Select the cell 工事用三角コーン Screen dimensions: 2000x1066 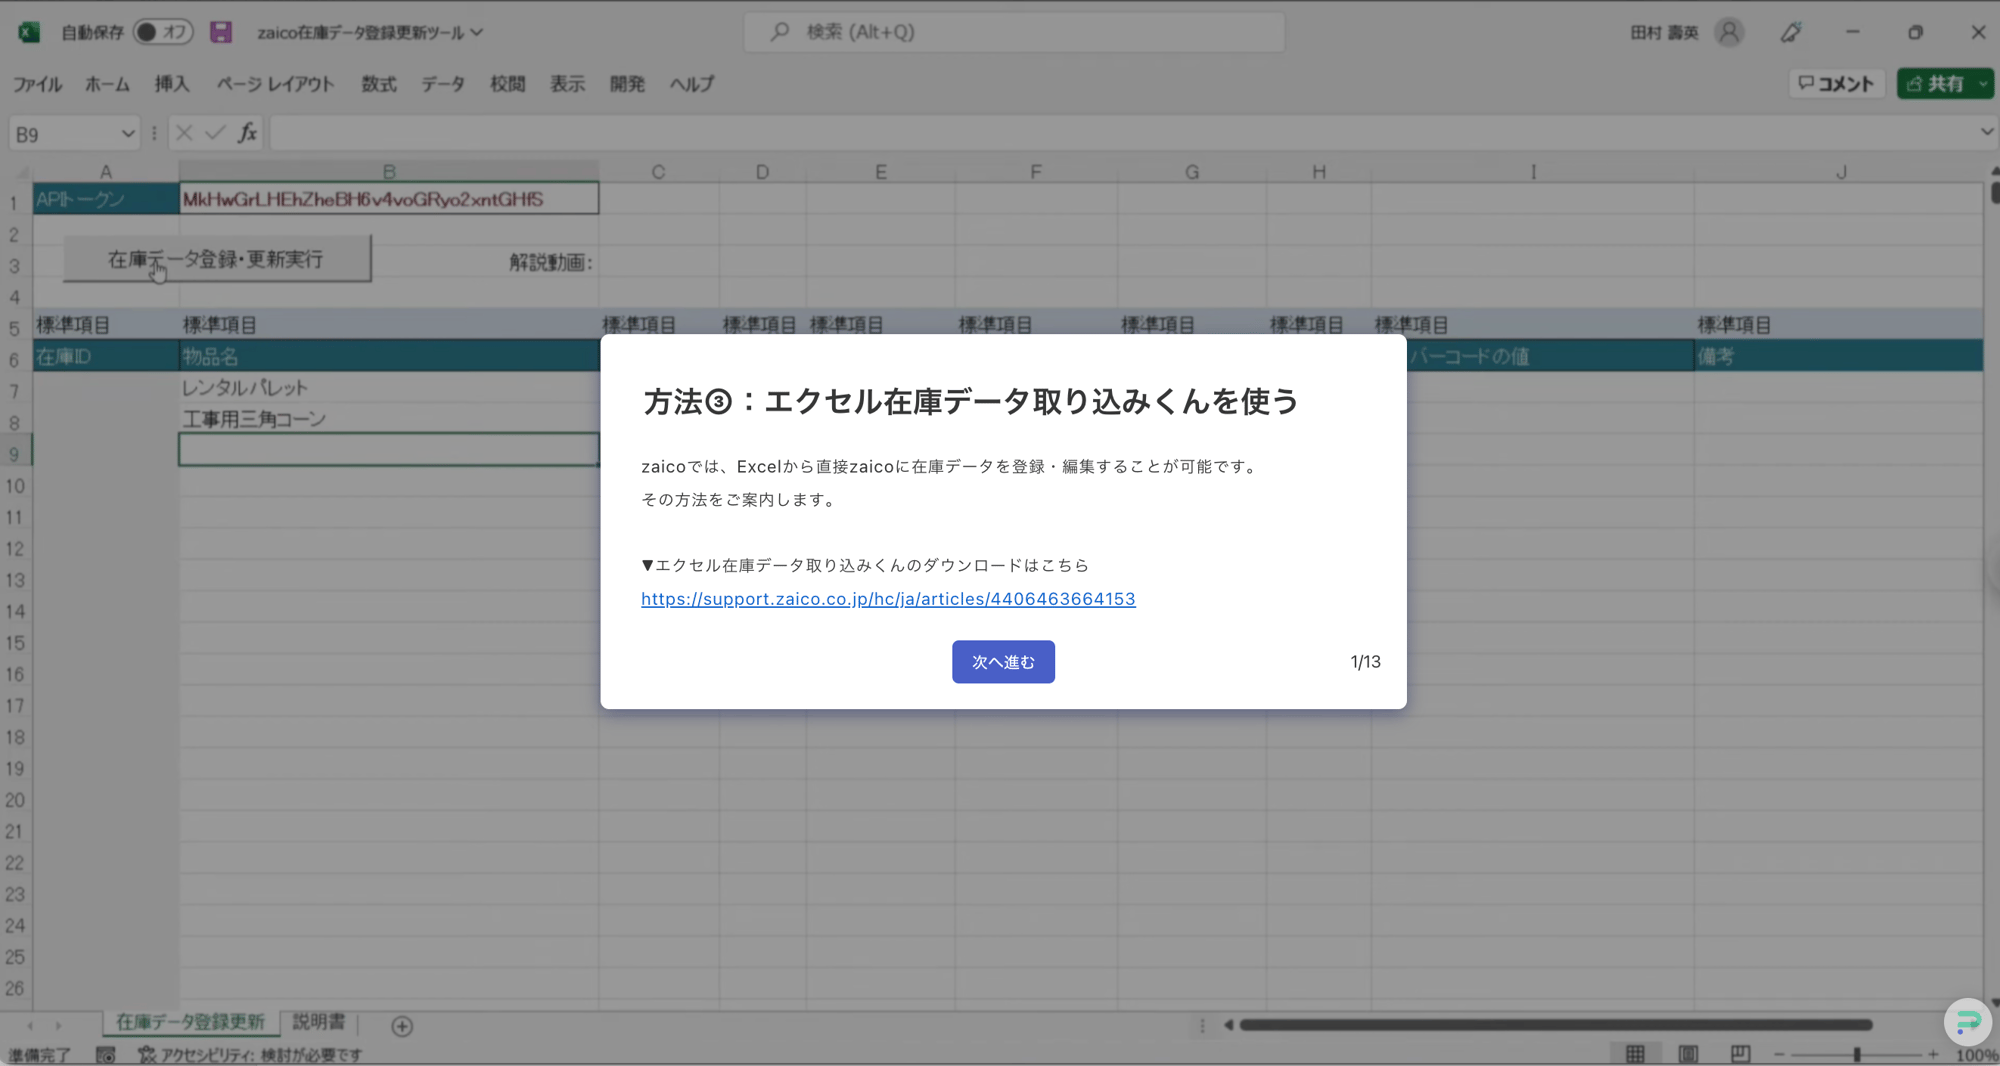click(x=389, y=419)
